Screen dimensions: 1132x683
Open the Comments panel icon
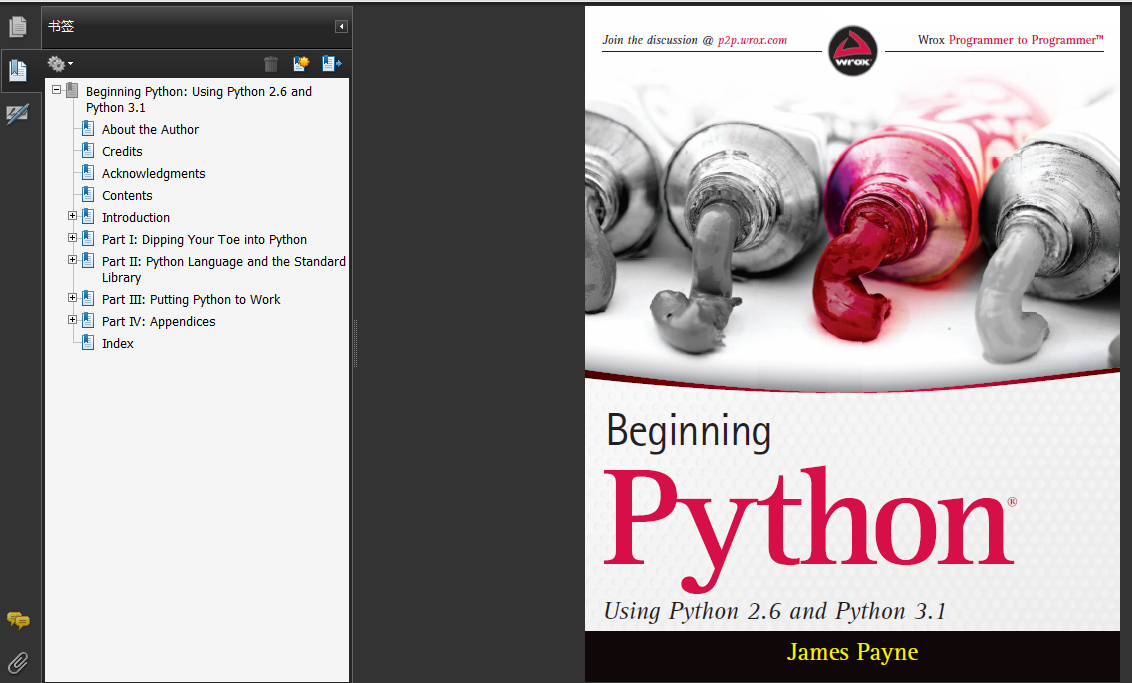18,620
